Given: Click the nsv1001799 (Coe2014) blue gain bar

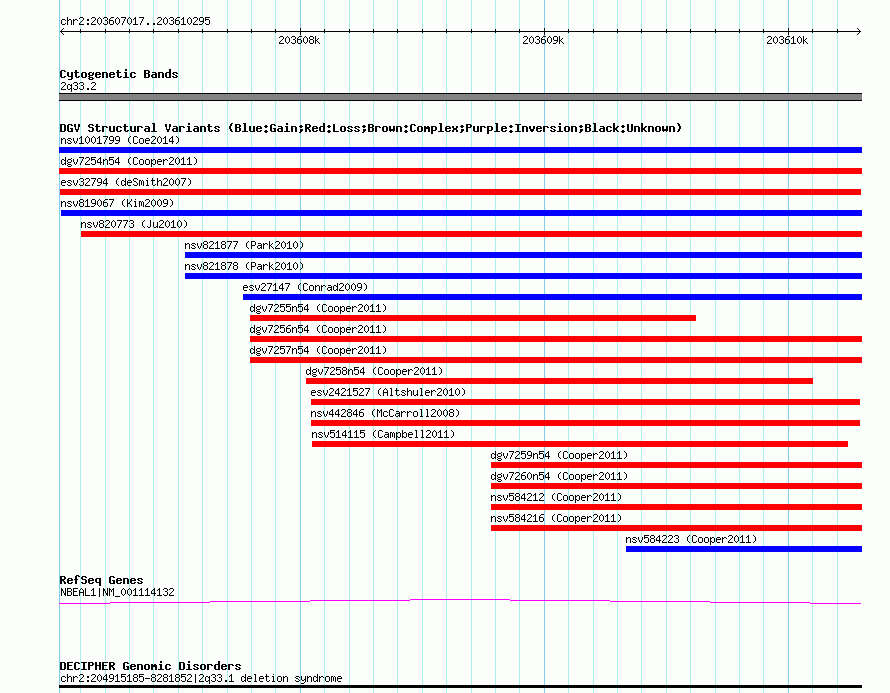Looking at the screenshot, I should (x=460, y=150).
